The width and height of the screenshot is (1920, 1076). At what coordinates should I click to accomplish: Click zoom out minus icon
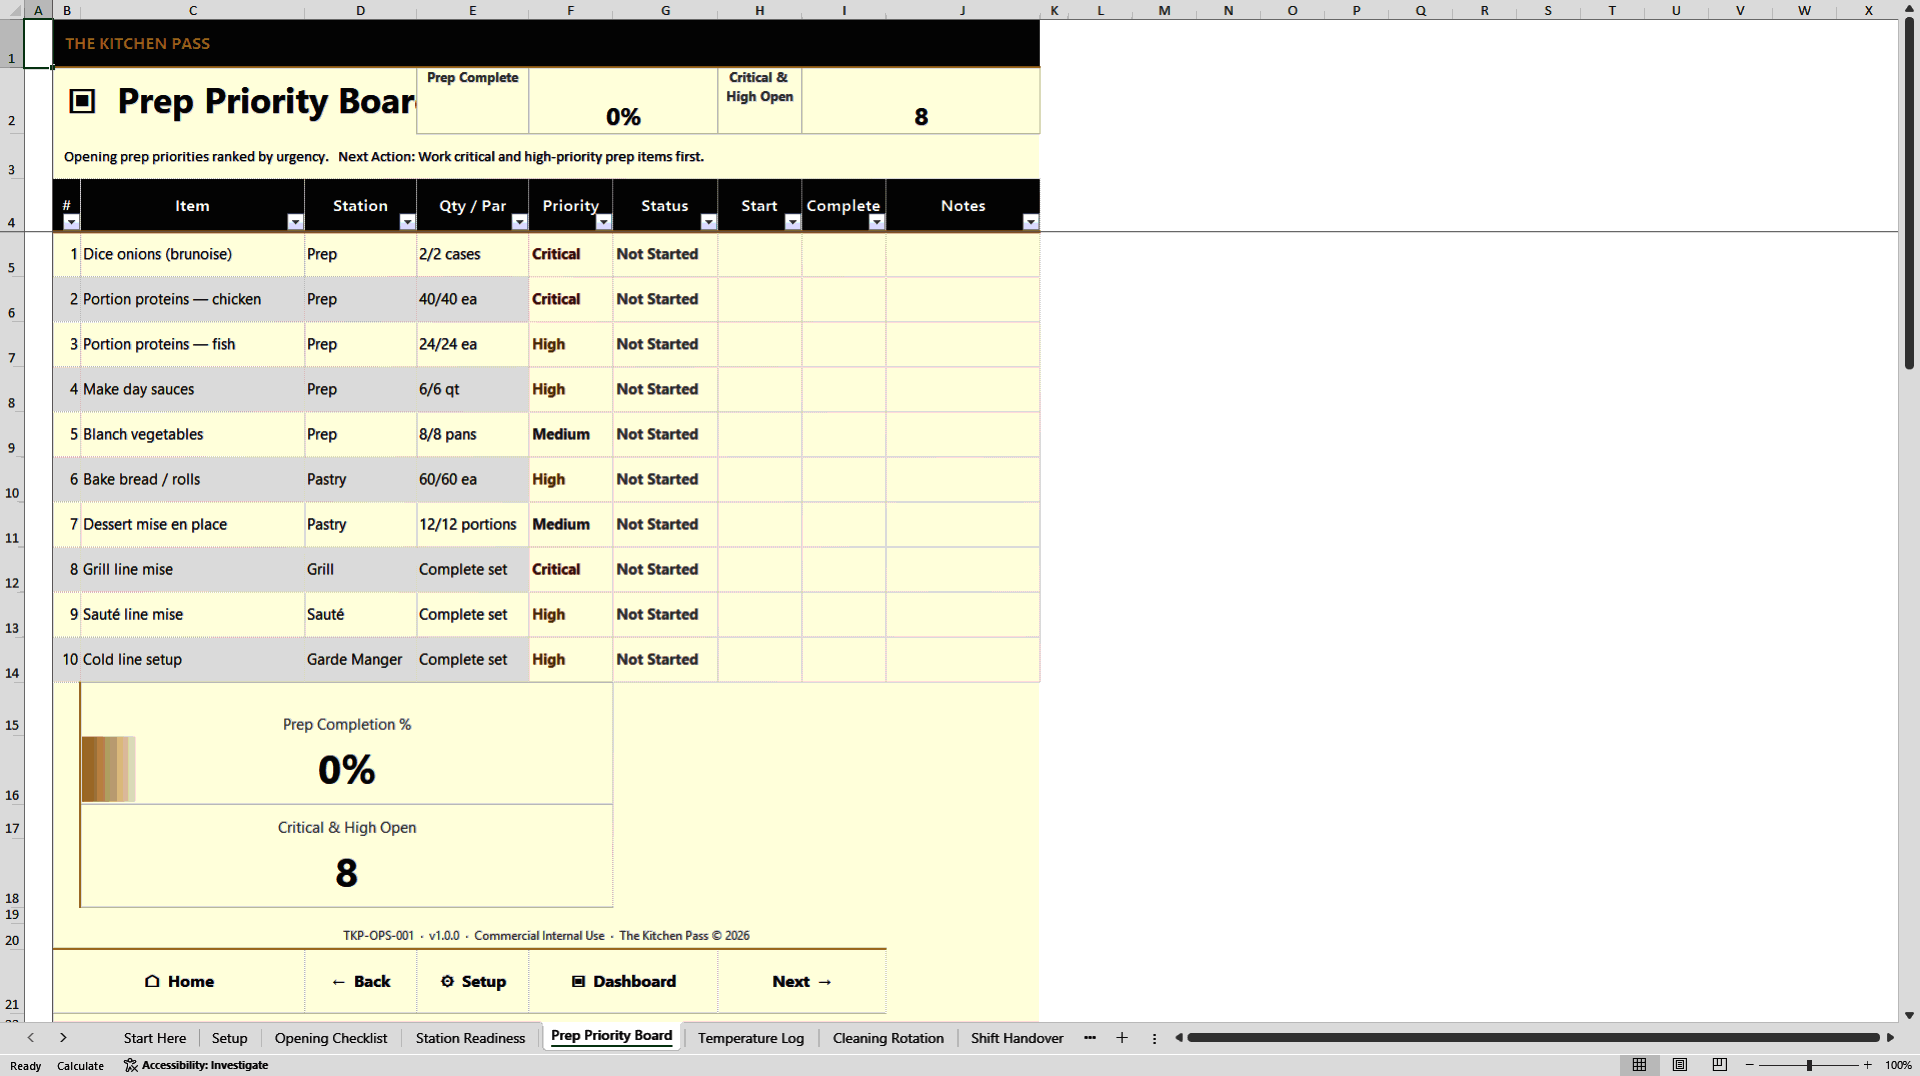coord(1750,1065)
